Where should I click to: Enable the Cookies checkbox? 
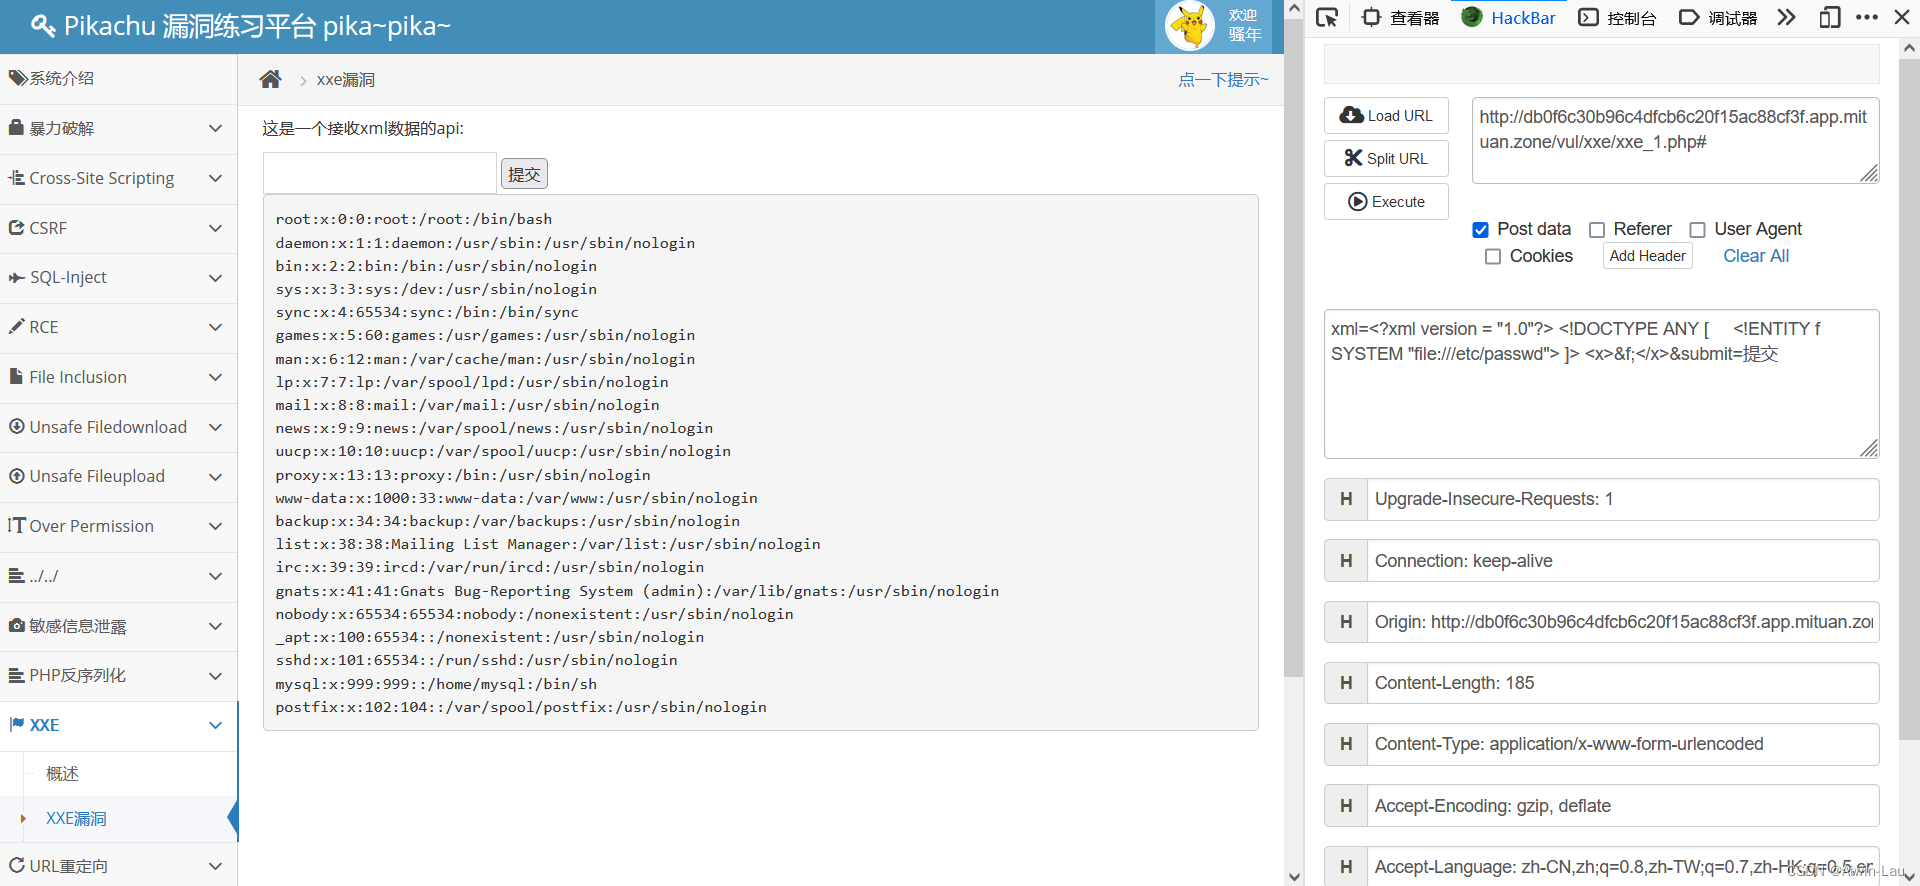[x=1493, y=257]
